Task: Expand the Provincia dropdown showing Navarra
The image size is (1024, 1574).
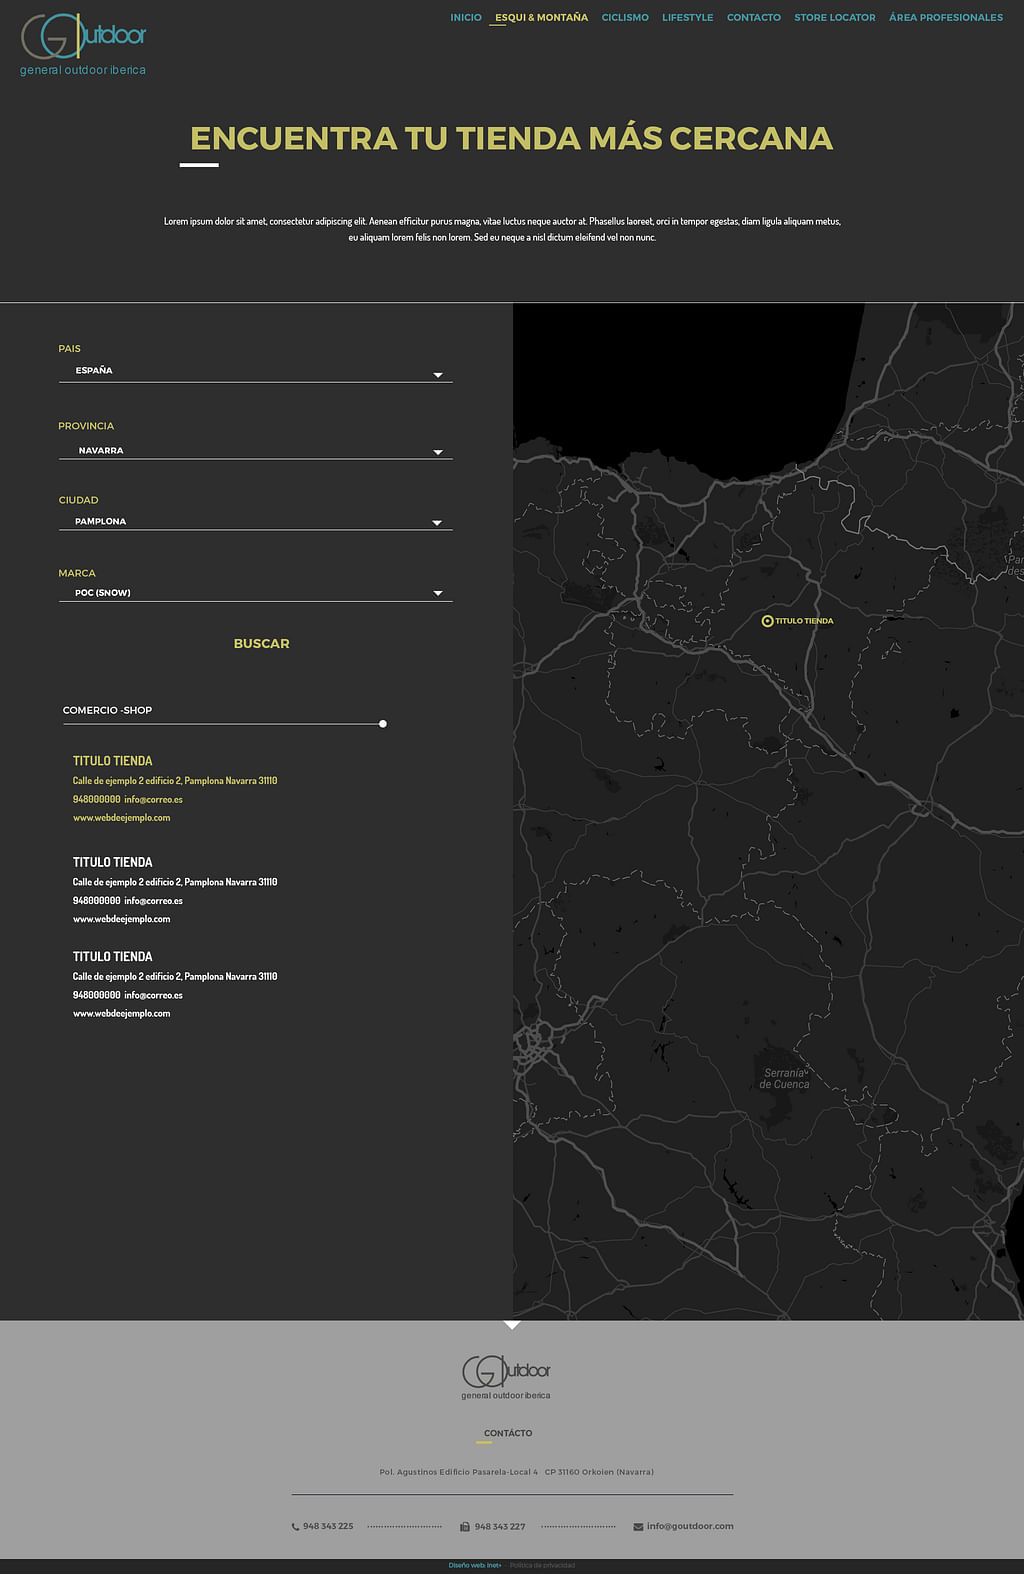Action: point(255,451)
